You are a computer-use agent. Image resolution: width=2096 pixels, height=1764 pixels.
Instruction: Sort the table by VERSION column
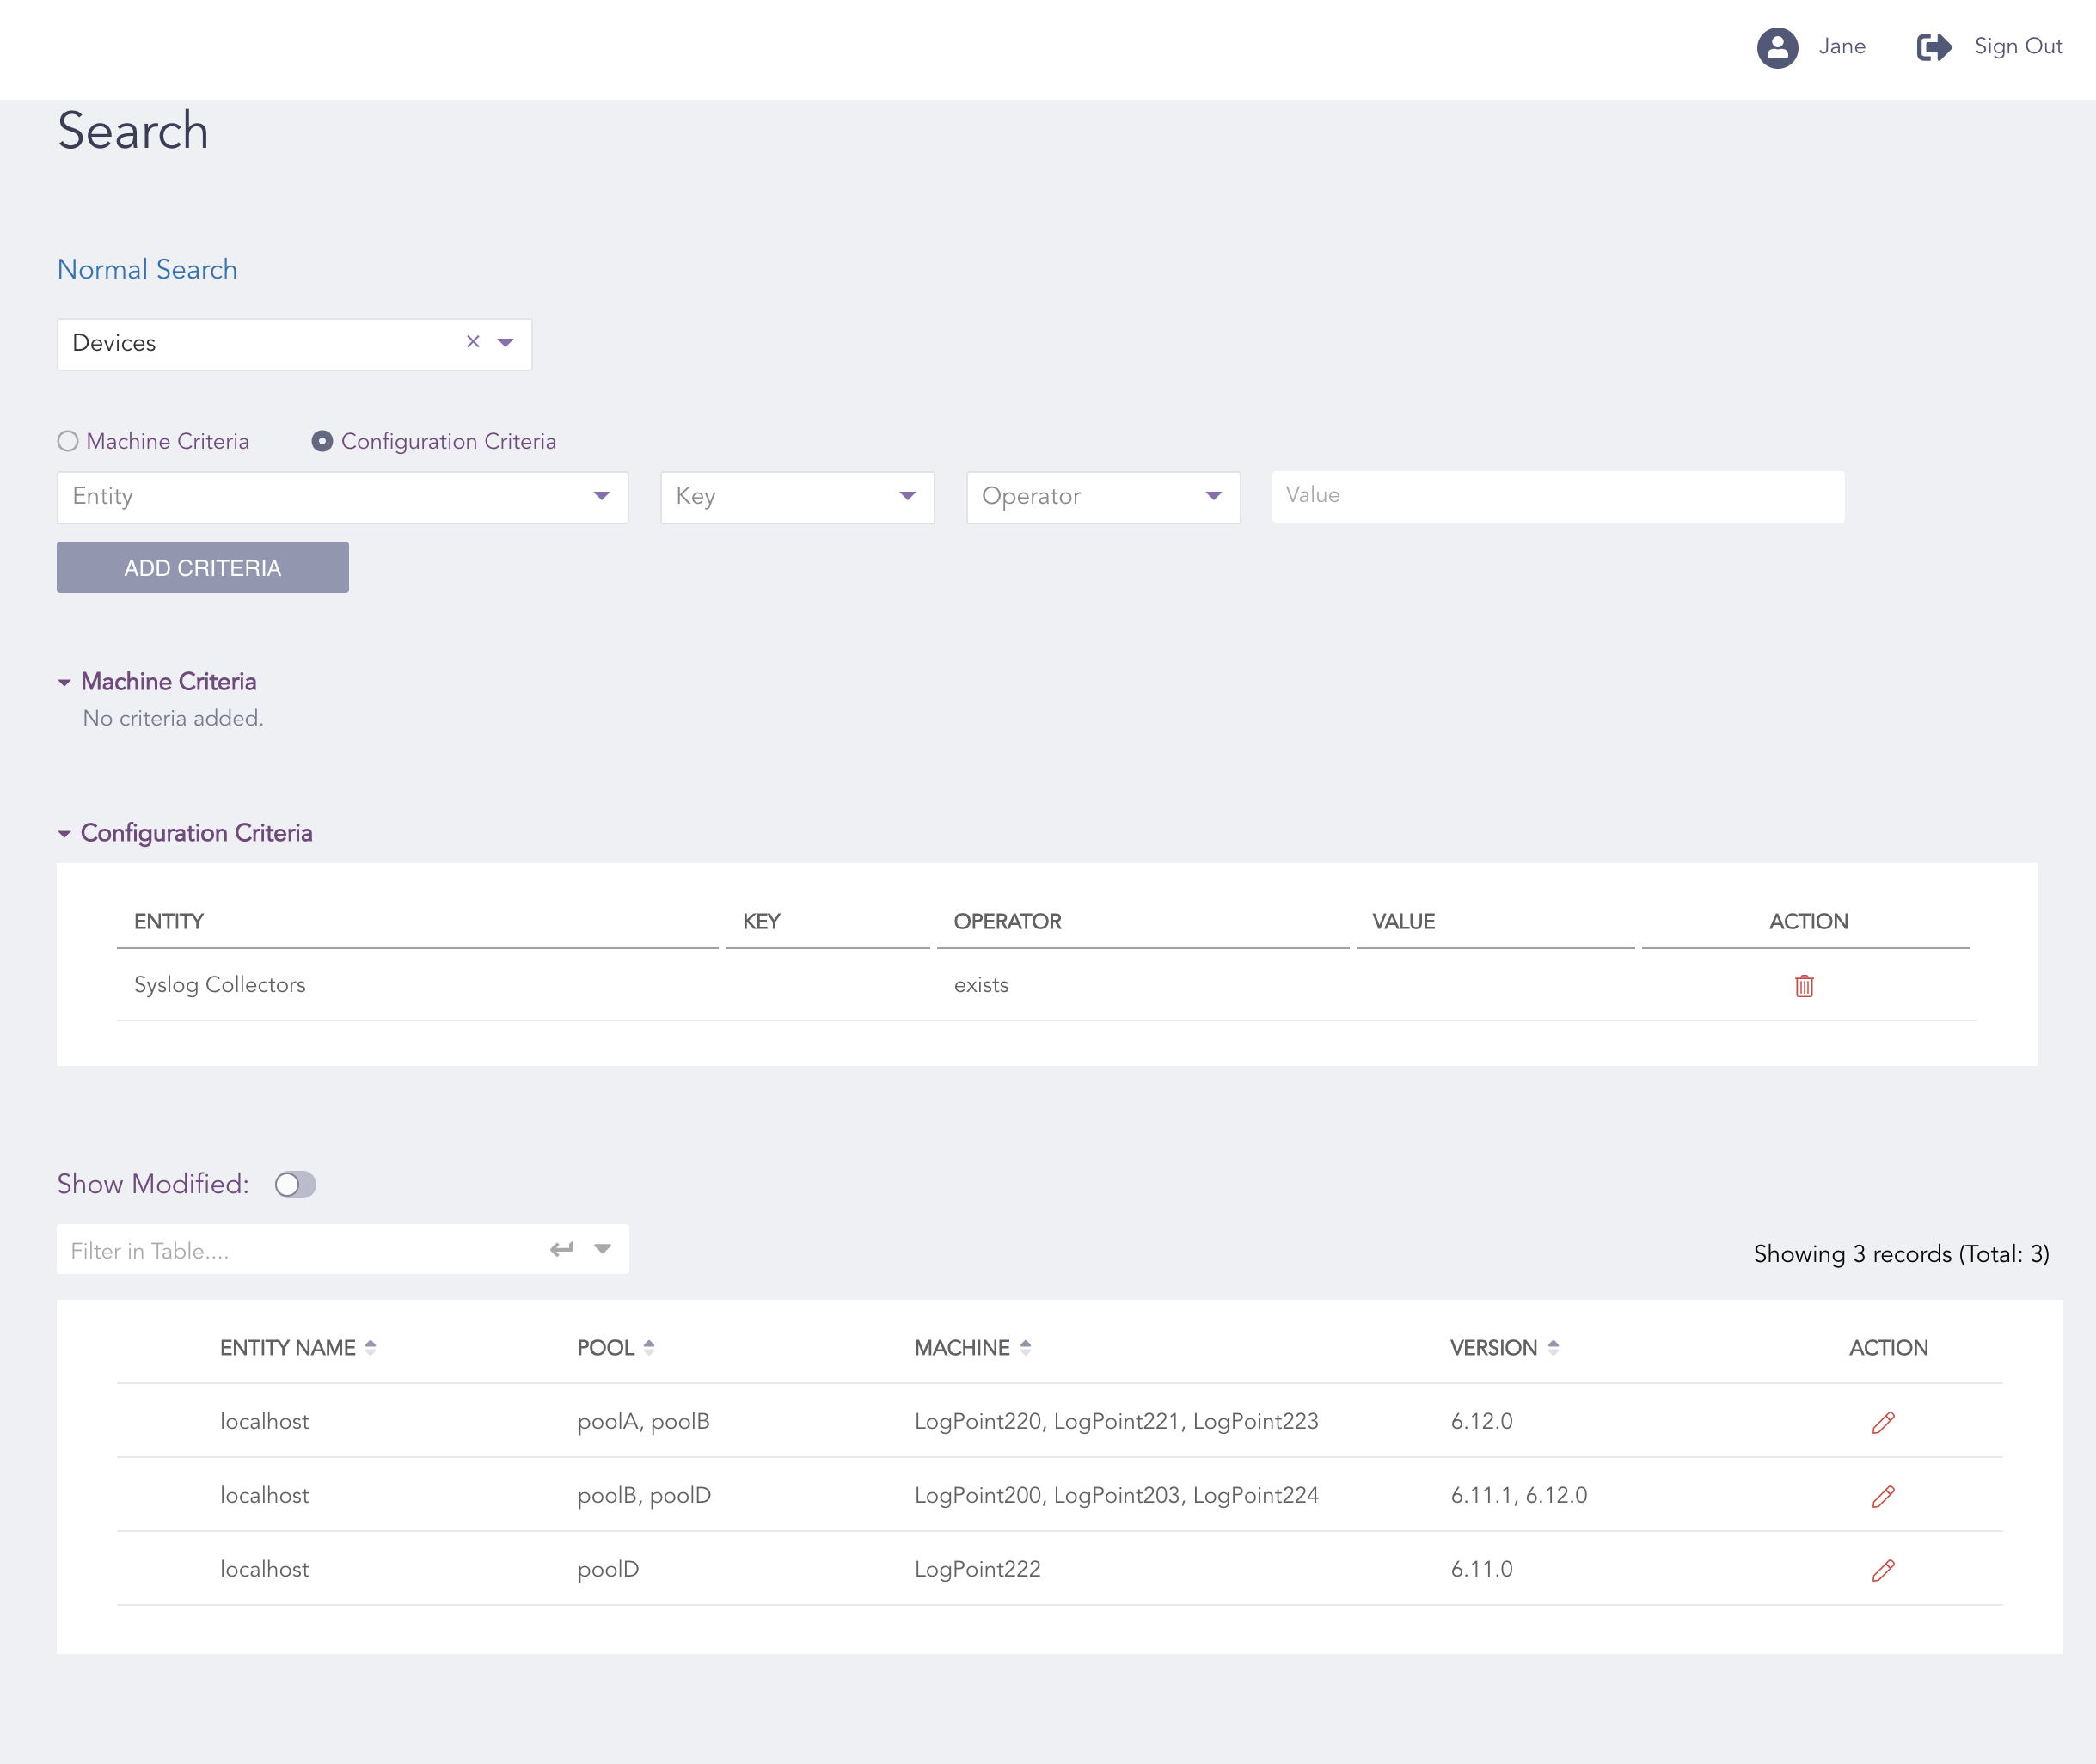tap(1552, 1347)
